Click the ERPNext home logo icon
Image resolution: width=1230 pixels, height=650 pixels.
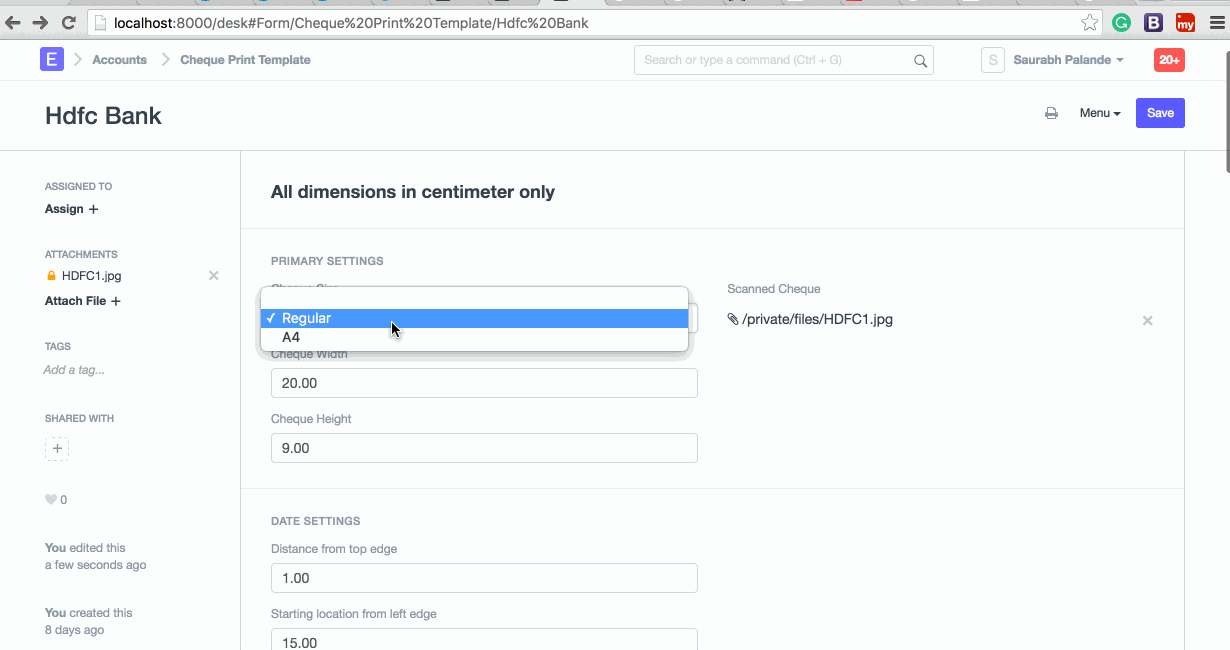click(x=51, y=60)
